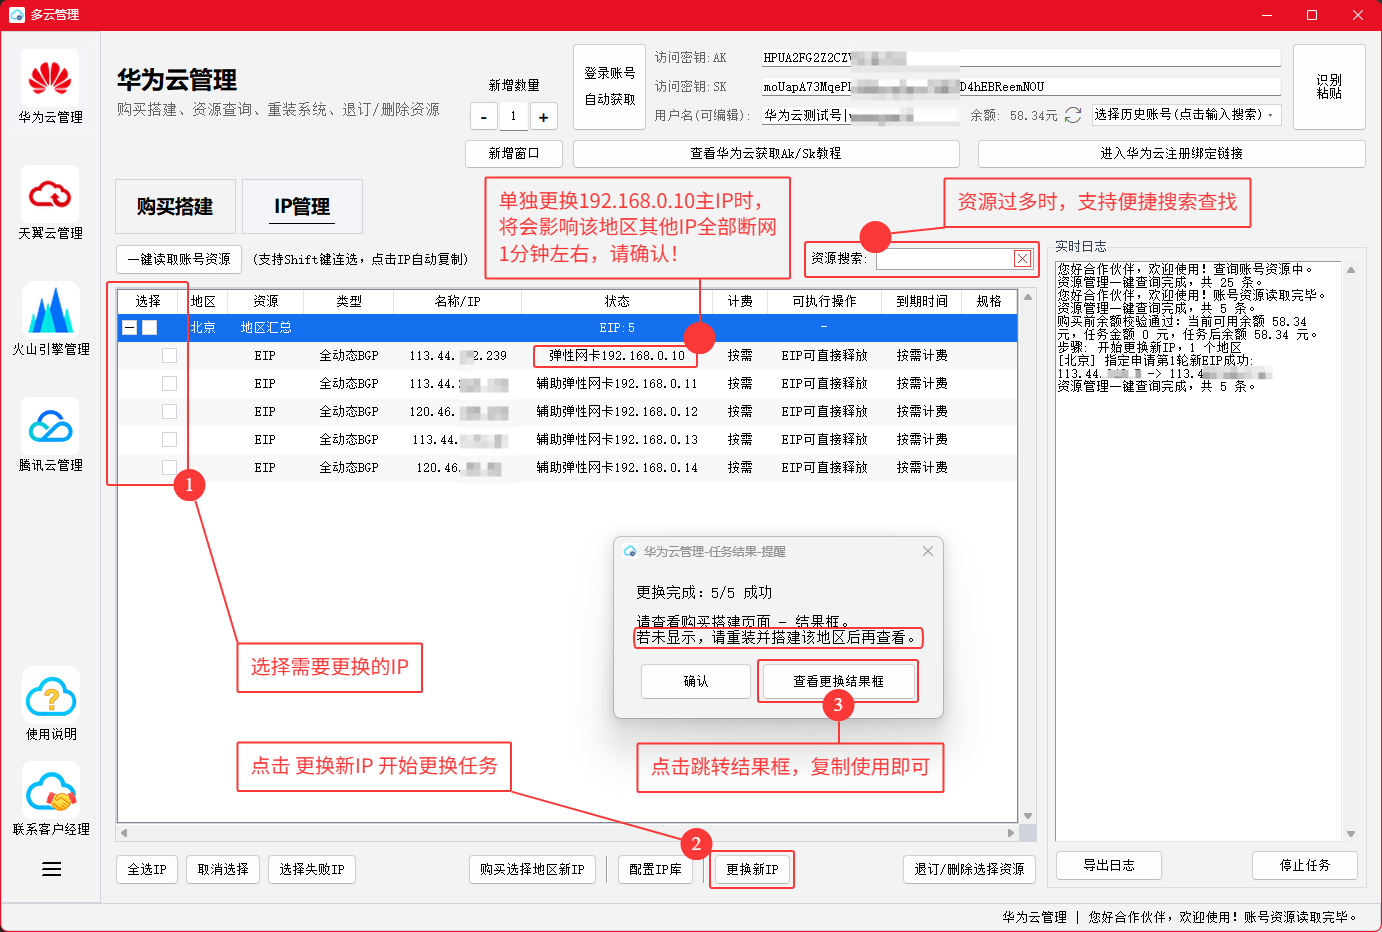Click the 类型 column header
The image size is (1382, 932).
(349, 301)
